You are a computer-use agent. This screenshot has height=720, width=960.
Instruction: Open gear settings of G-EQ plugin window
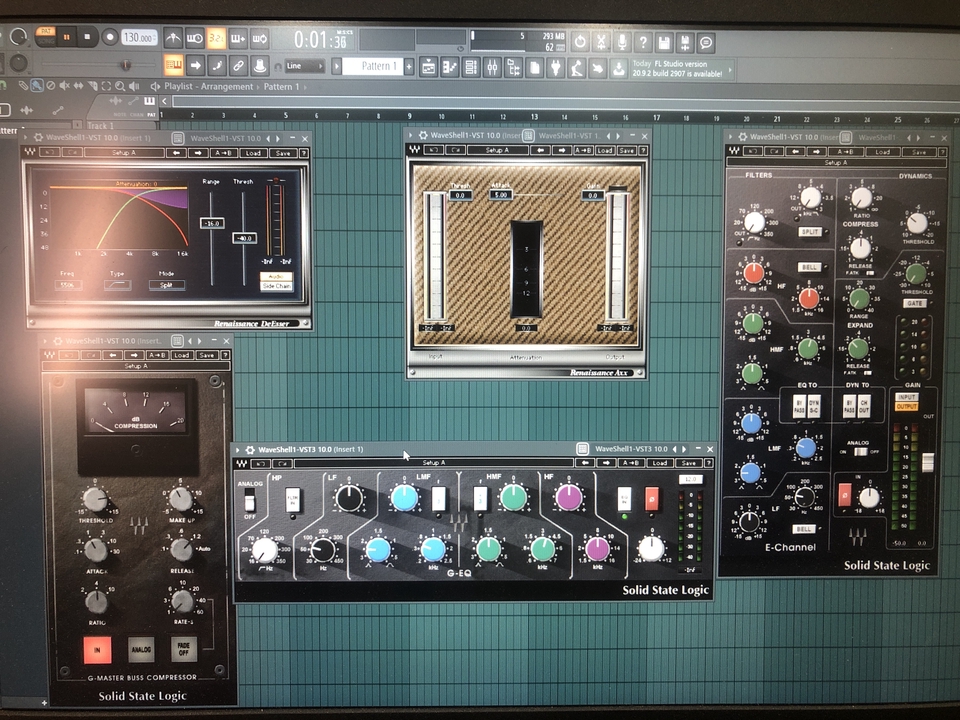(249, 449)
